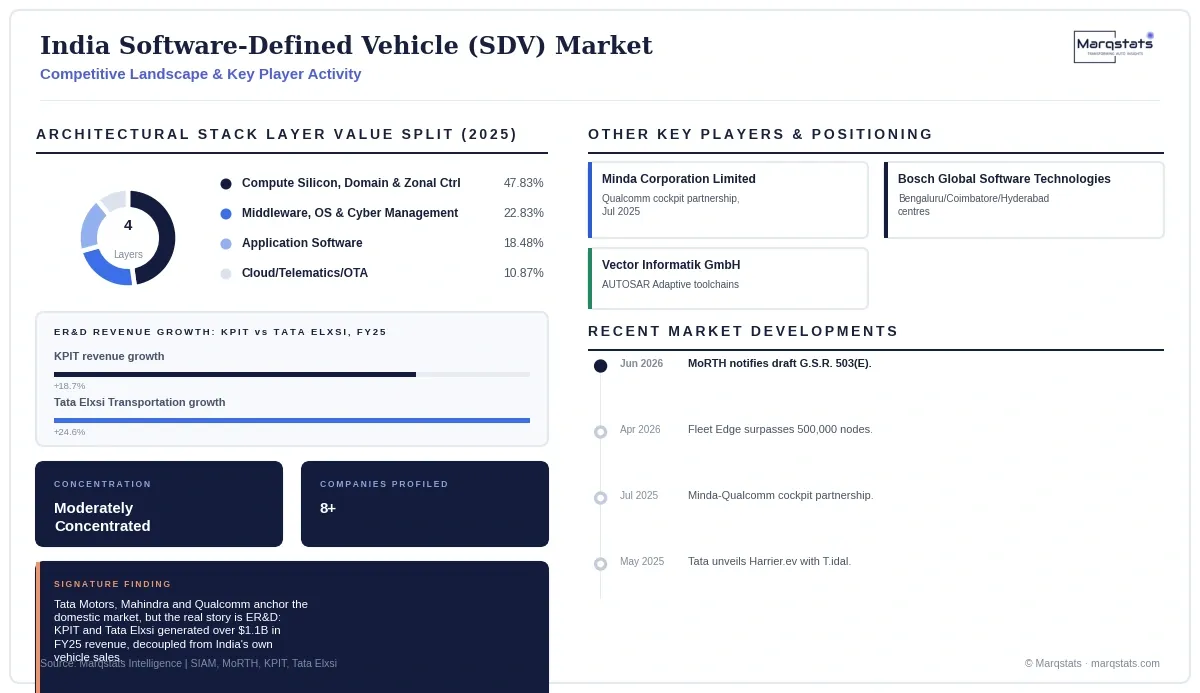Click the subtitle Competitive Landscape & Key Player Activity
1200x693 pixels.
click(x=201, y=74)
